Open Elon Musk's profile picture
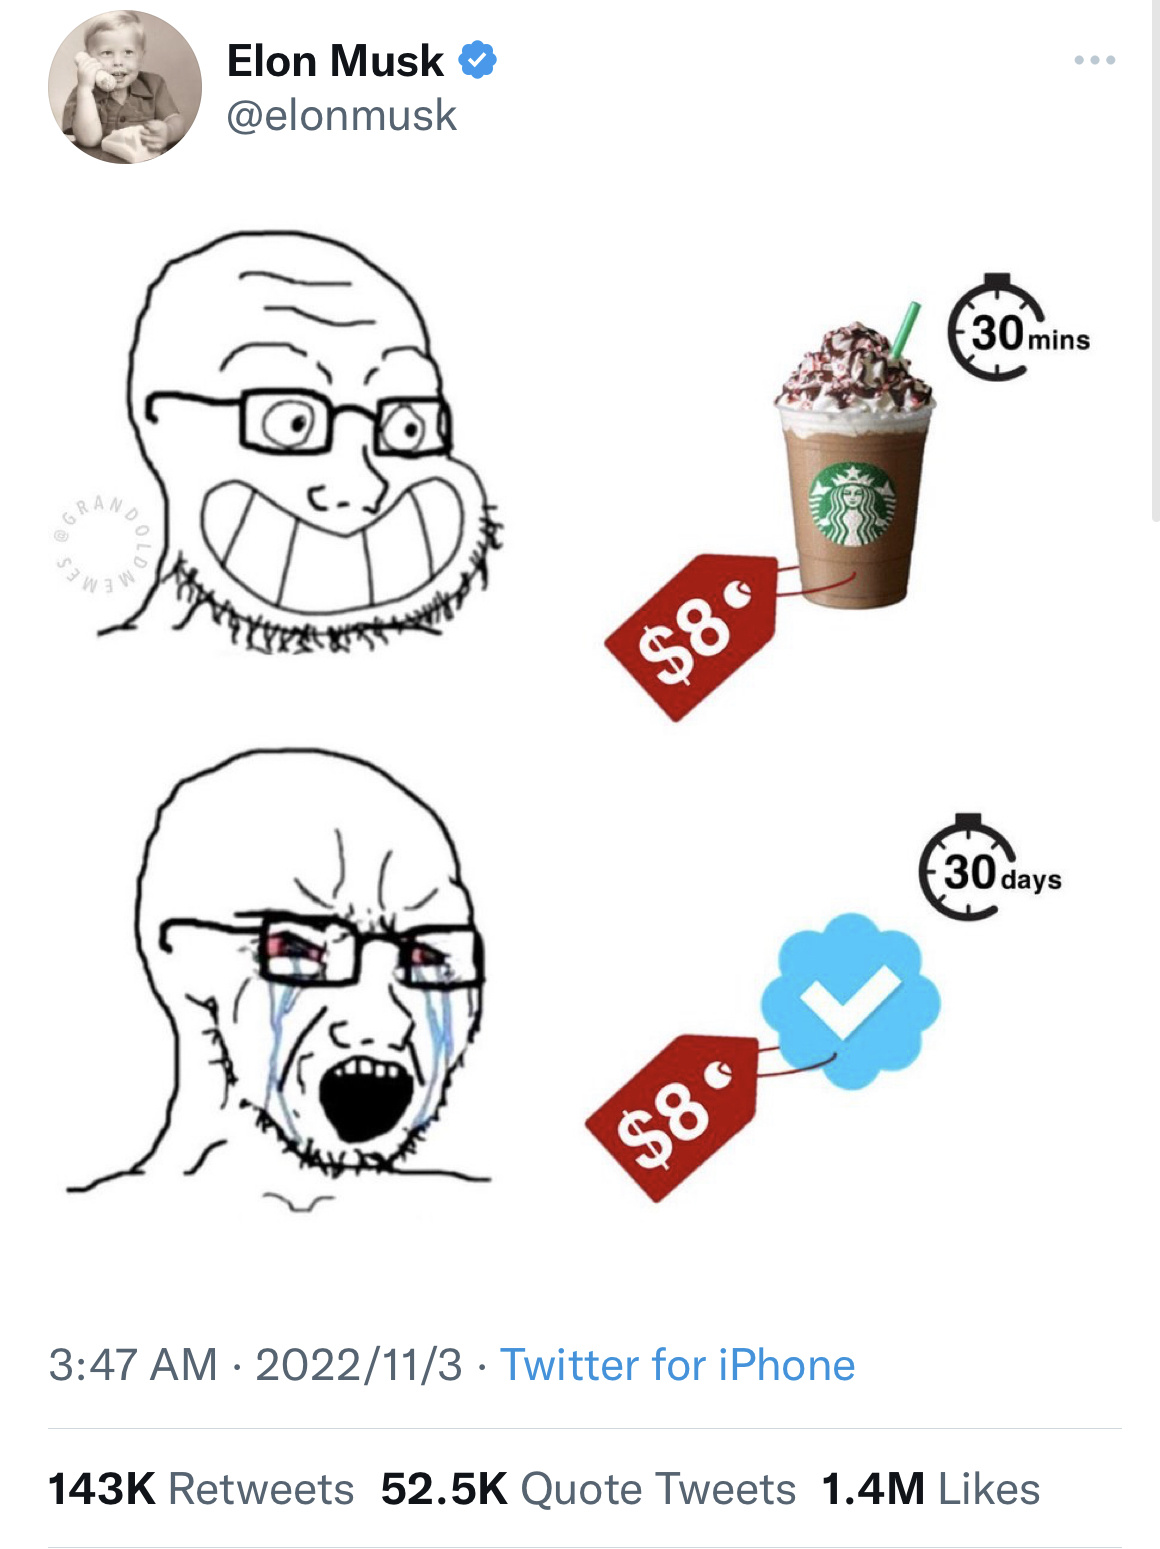This screenshot has height=1549, width=1160. tap(125, 87)
